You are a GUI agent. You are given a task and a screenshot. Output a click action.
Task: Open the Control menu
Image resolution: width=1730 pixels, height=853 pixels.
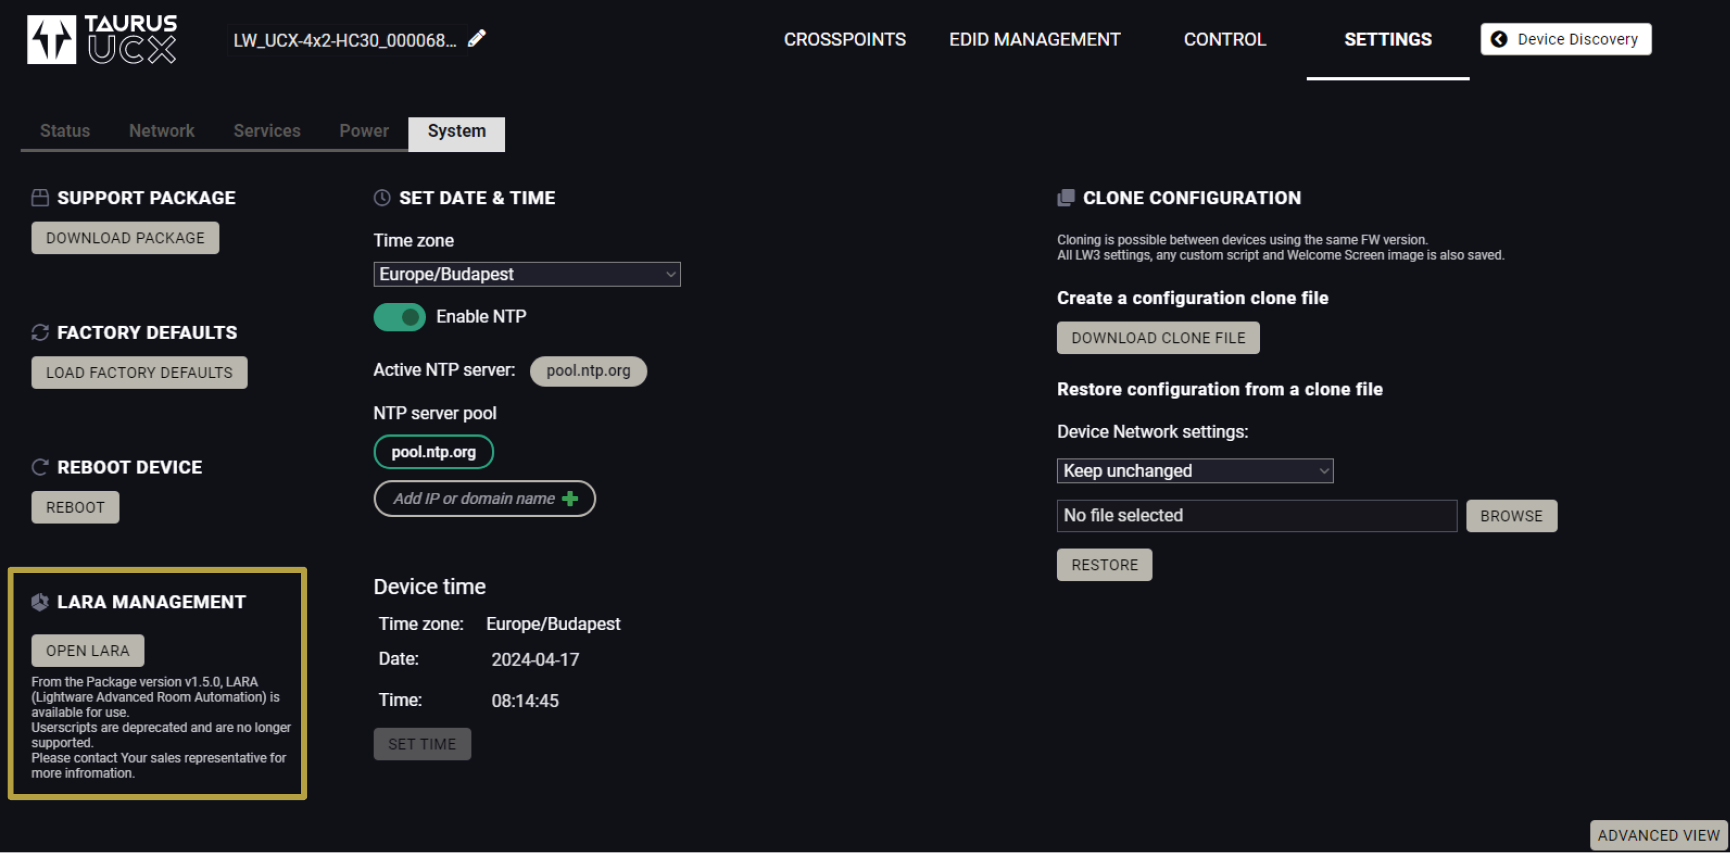(1225, 40)
